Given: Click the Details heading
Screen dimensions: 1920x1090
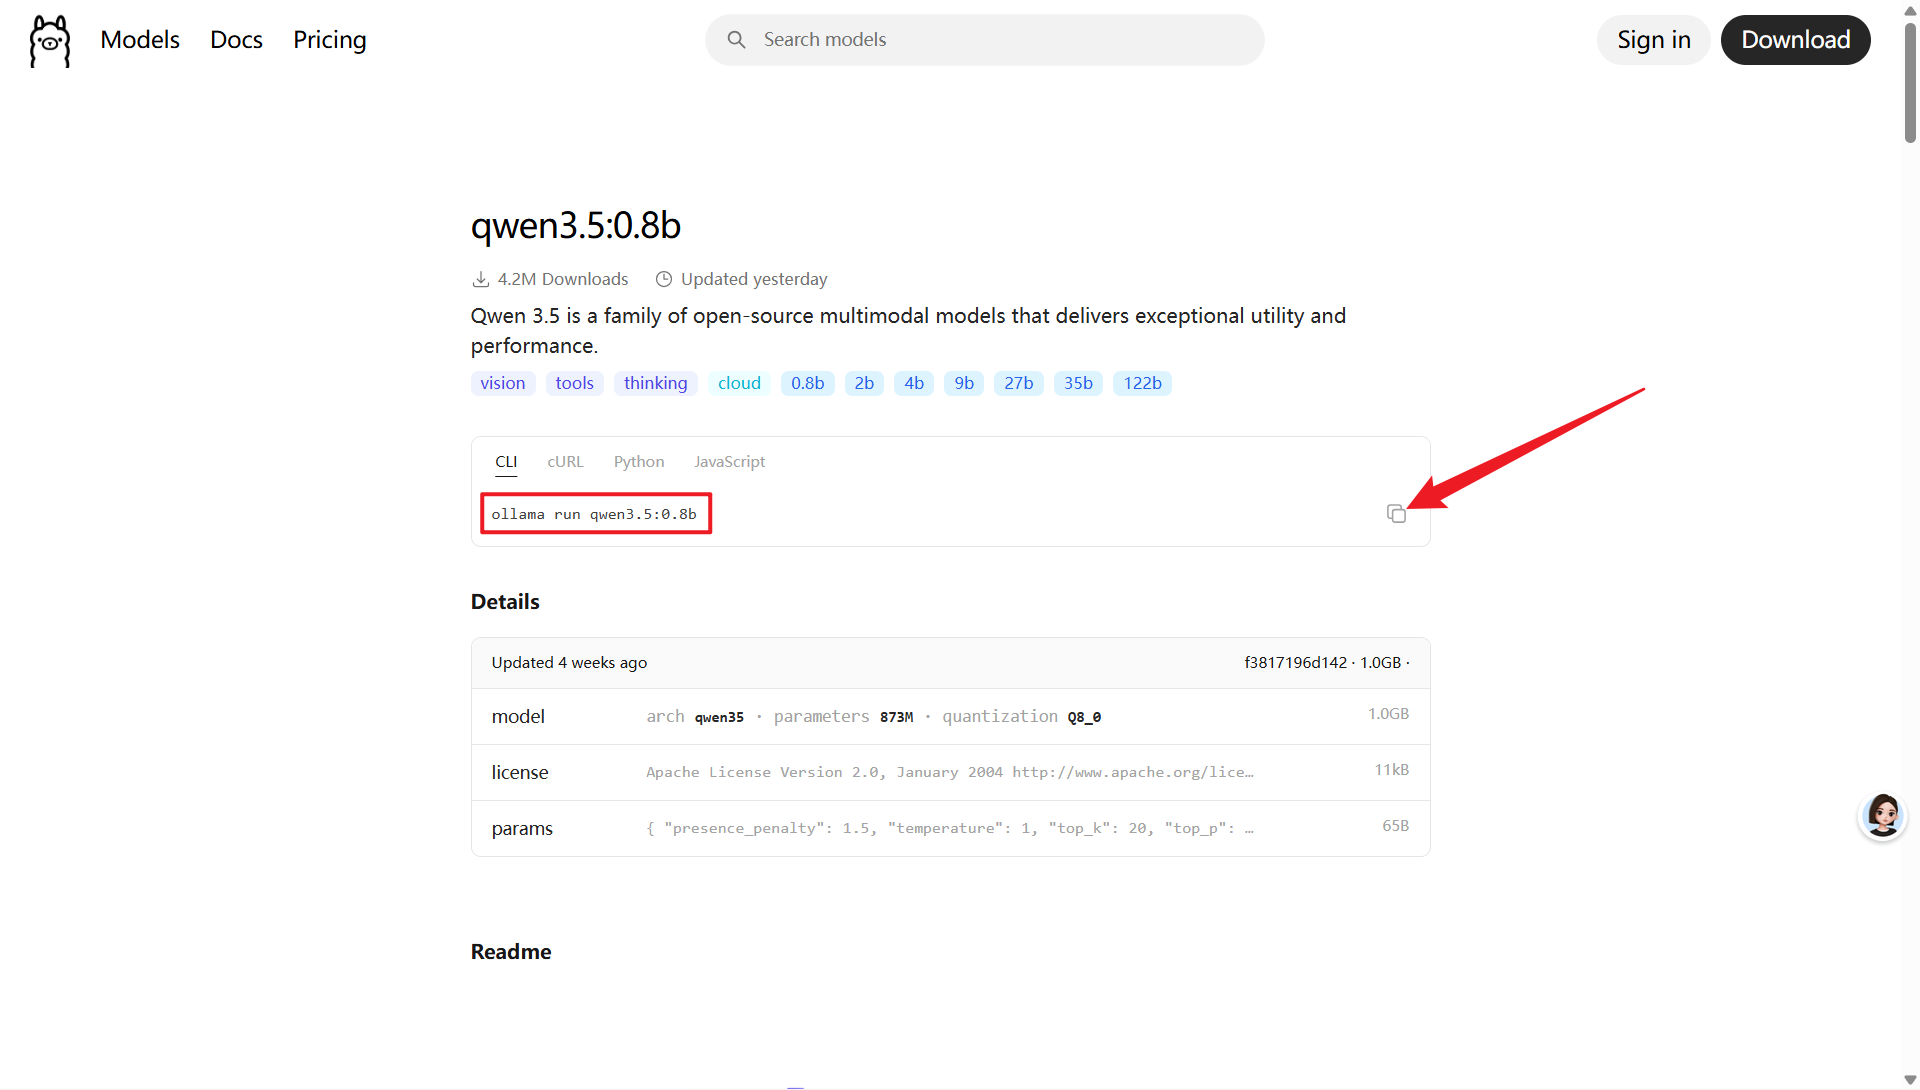Looking at the screenshot, I should [505, 602].
